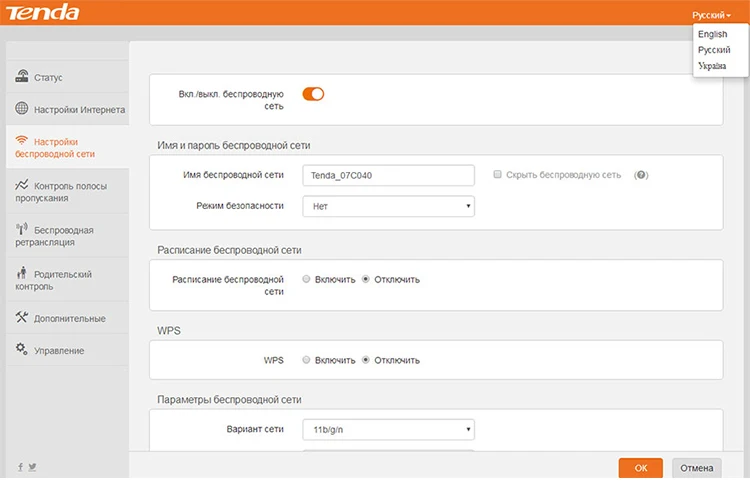Open Родительский контроль section
This screenshot has height=482, width=750.
(67, 280)
